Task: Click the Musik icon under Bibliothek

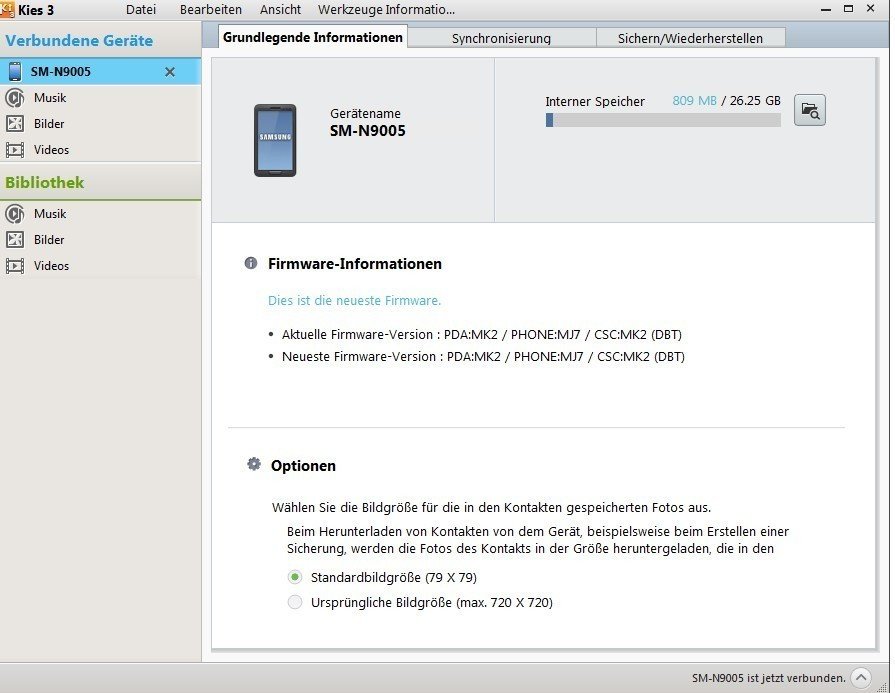Action: [15, 214]
